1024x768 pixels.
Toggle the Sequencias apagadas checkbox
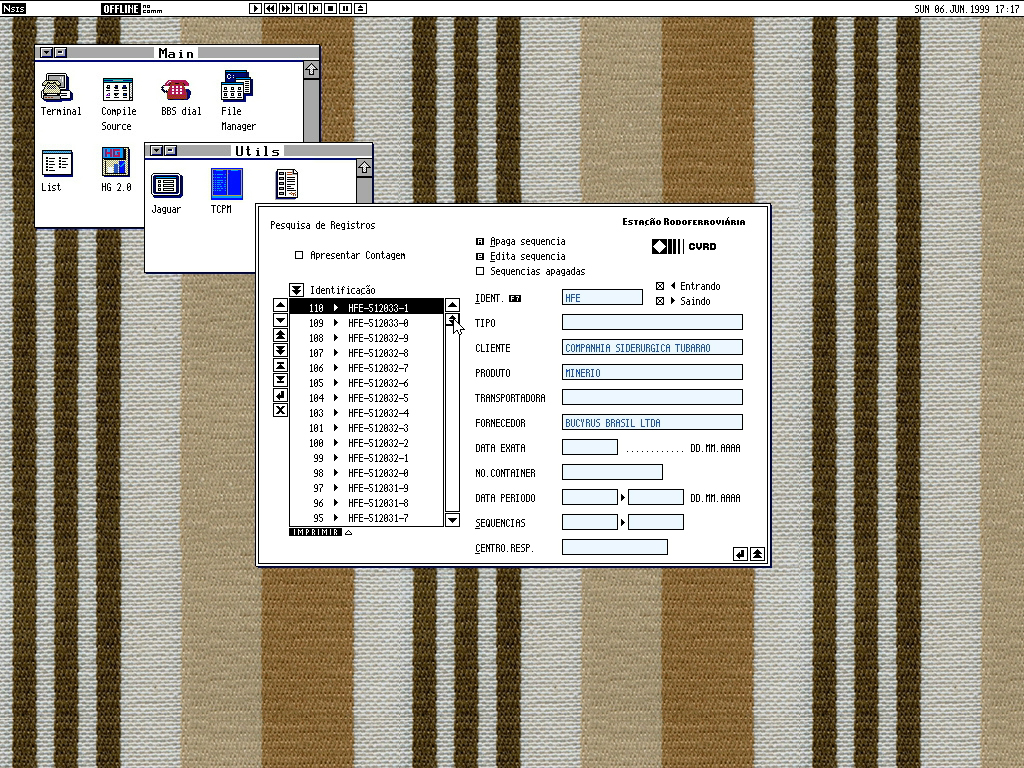480,271
